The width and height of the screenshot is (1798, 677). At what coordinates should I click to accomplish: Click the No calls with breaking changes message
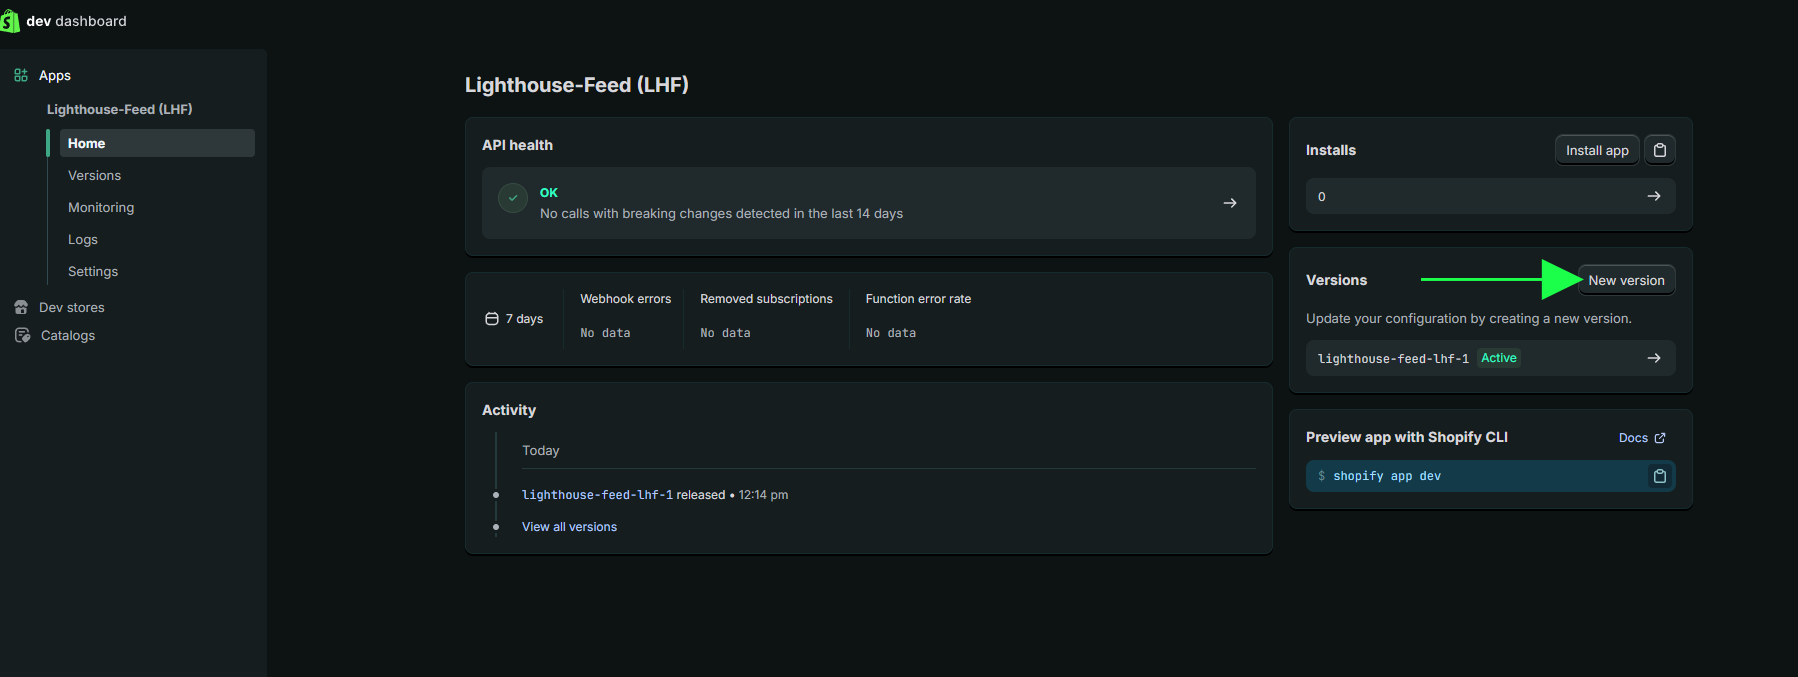(721, 213)
